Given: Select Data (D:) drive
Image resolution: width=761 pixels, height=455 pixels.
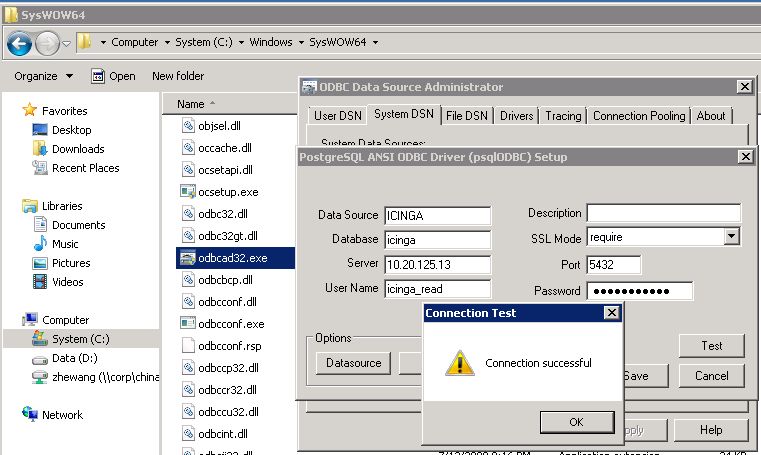Looking at the screenshot, I should click(x=71, y=358).
